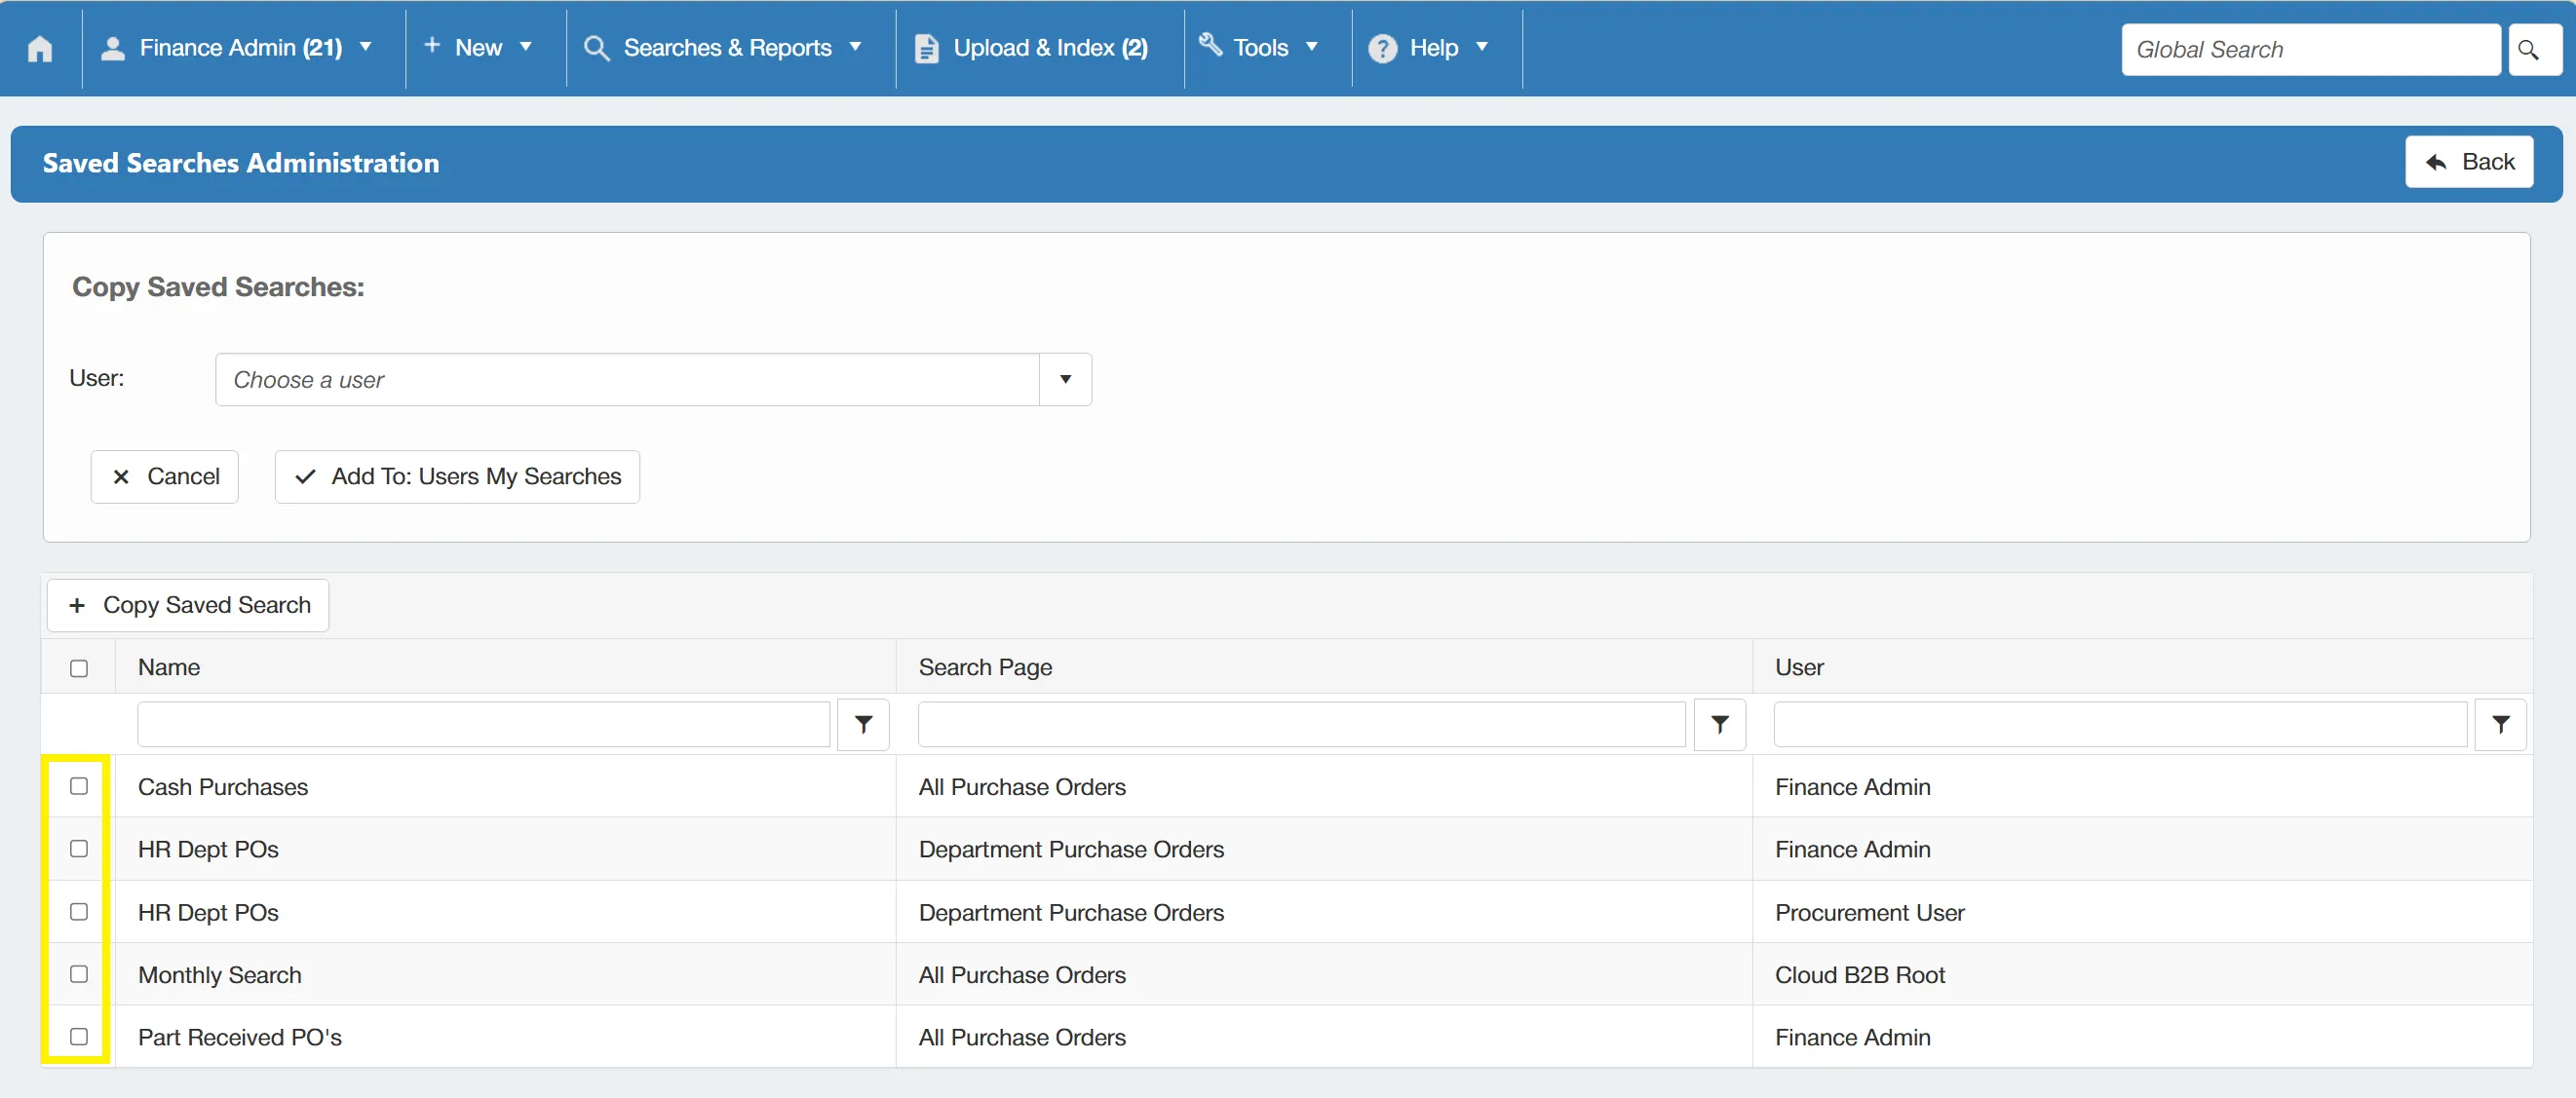Apply the User column filter icon
This screenshot has height=1098, width=2576.
[2500, 724]
